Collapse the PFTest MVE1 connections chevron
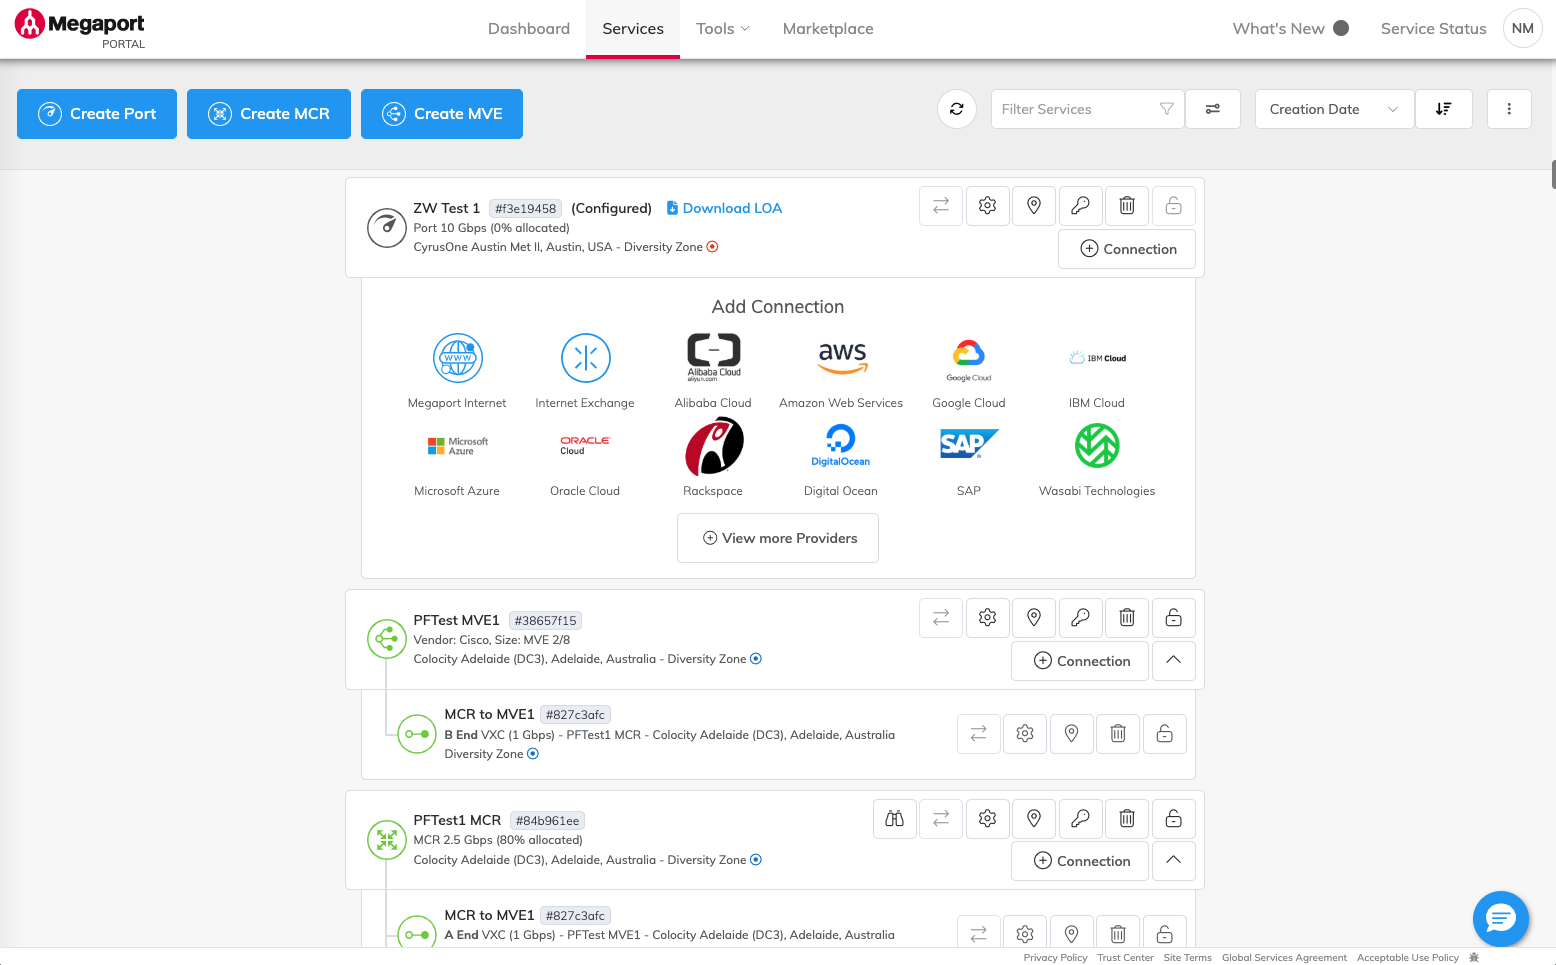Image resolution: width=1556 pixels, height=965 pixels. 1174,661
